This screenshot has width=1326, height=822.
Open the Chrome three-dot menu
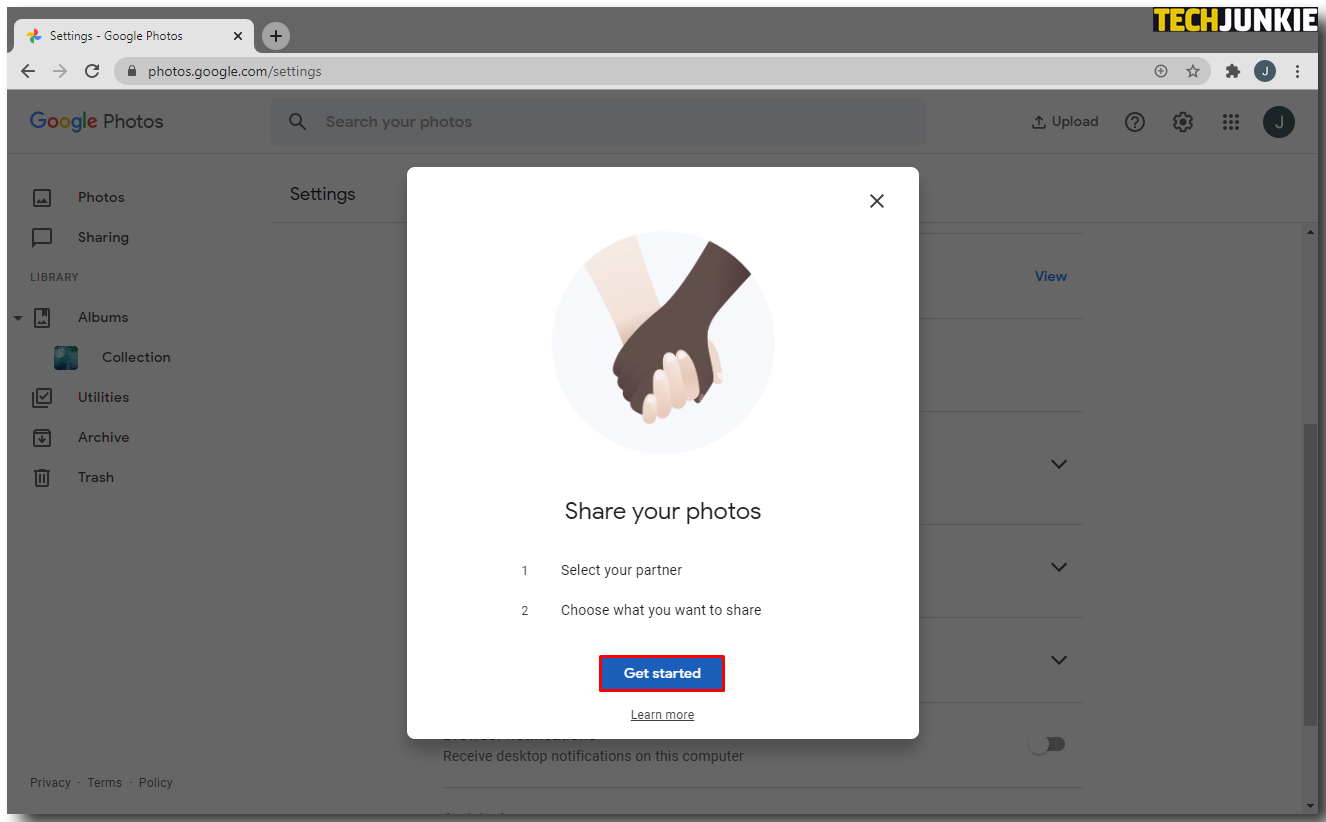[1298, 71]
